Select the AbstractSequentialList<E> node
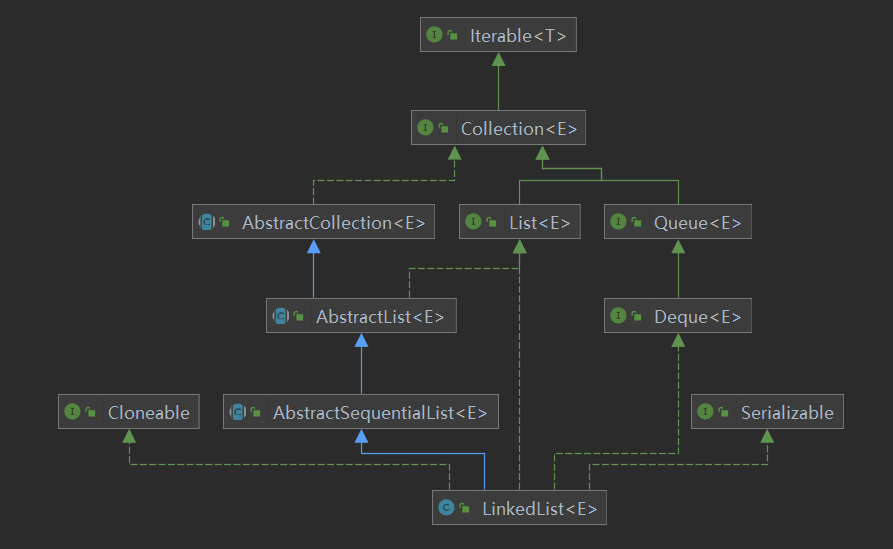 point(361,411)
